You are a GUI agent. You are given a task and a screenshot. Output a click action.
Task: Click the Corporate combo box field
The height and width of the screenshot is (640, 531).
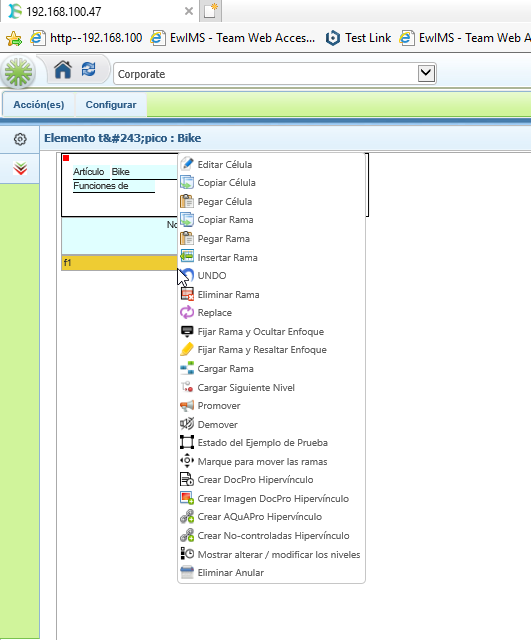tap(275, 74)
